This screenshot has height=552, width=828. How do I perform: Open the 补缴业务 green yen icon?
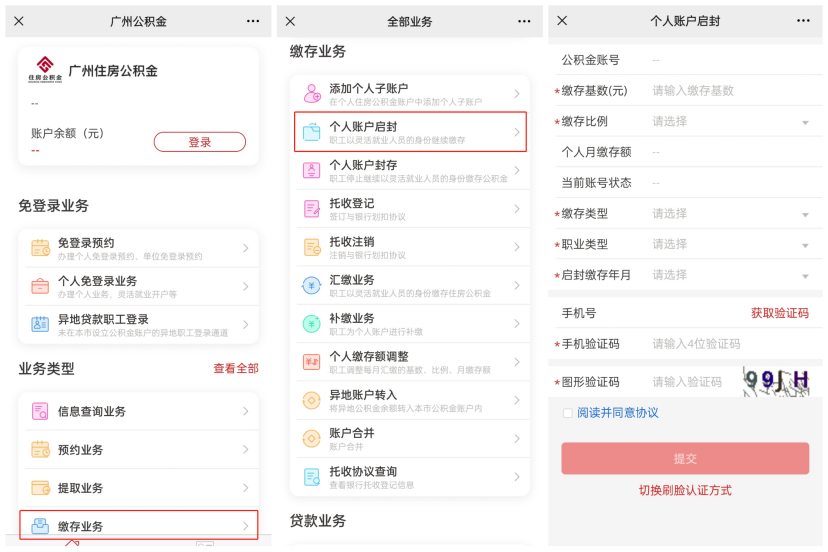coord(312,323)
